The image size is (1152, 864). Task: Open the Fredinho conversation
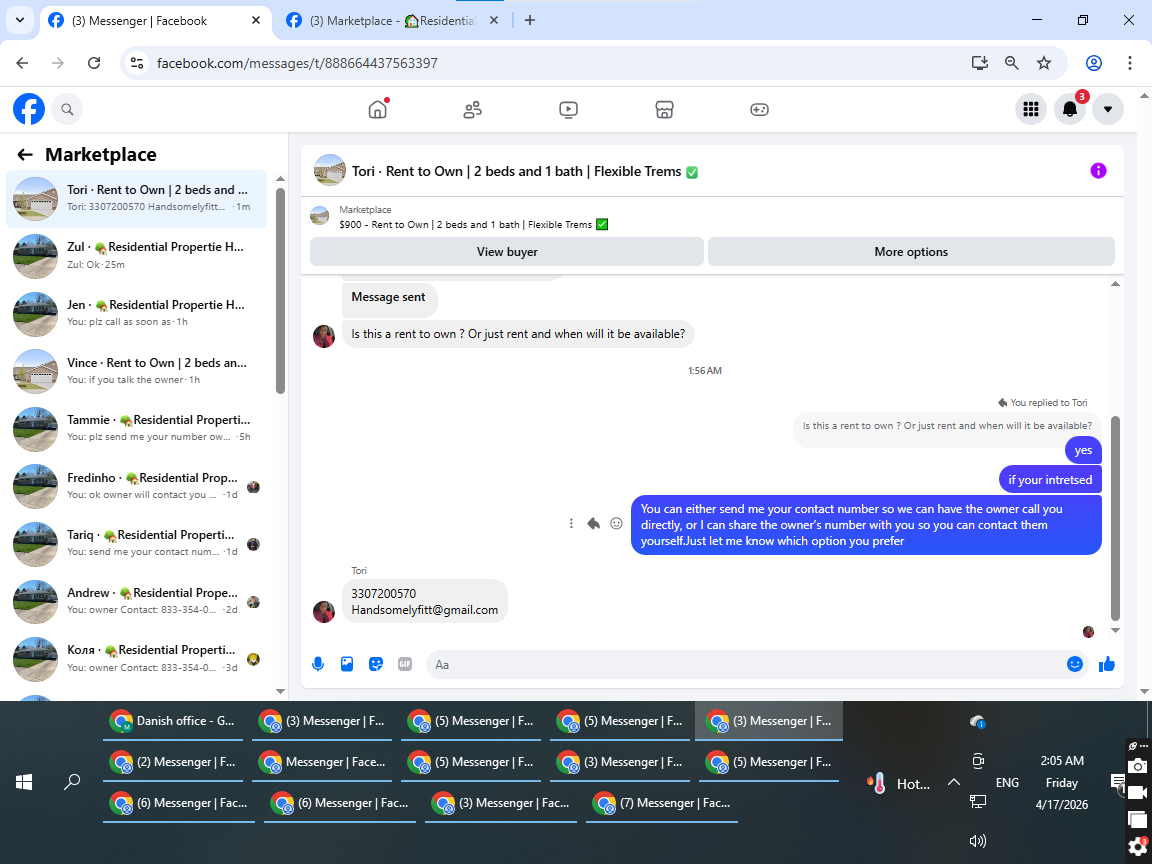click(x=137, y=486)
